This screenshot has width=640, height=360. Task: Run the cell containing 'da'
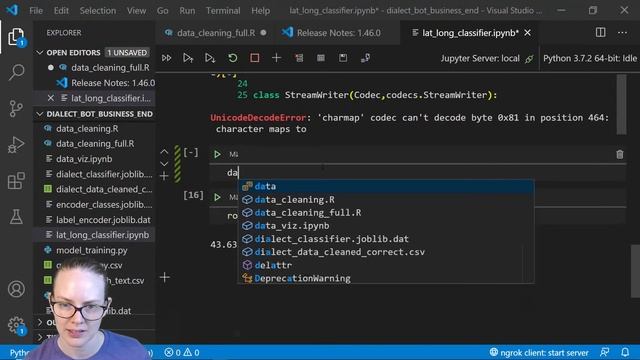pos(217,154)
